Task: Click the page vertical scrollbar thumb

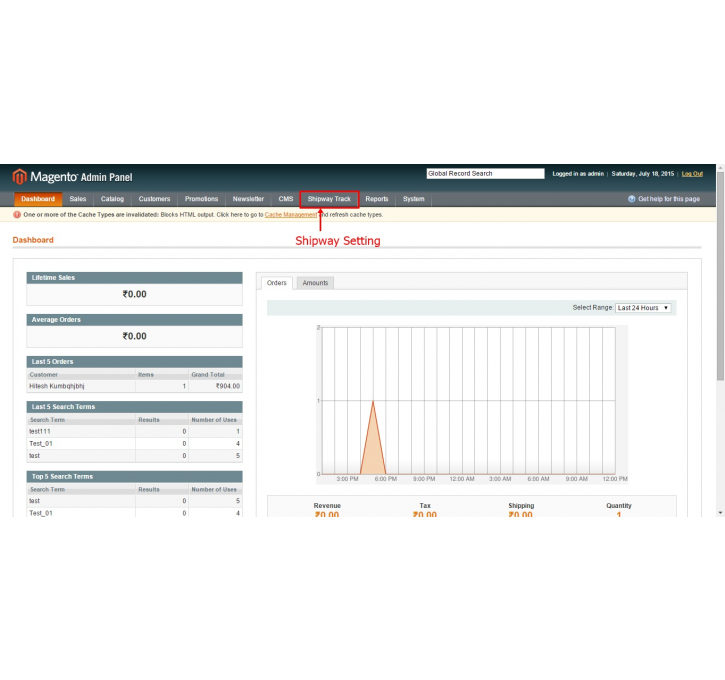Action: click(720, 276)
